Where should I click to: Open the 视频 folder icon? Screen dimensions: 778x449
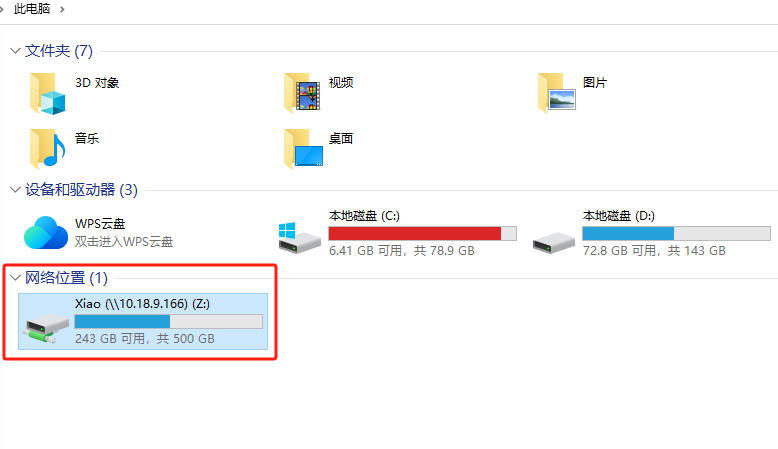tap(302, 93)
